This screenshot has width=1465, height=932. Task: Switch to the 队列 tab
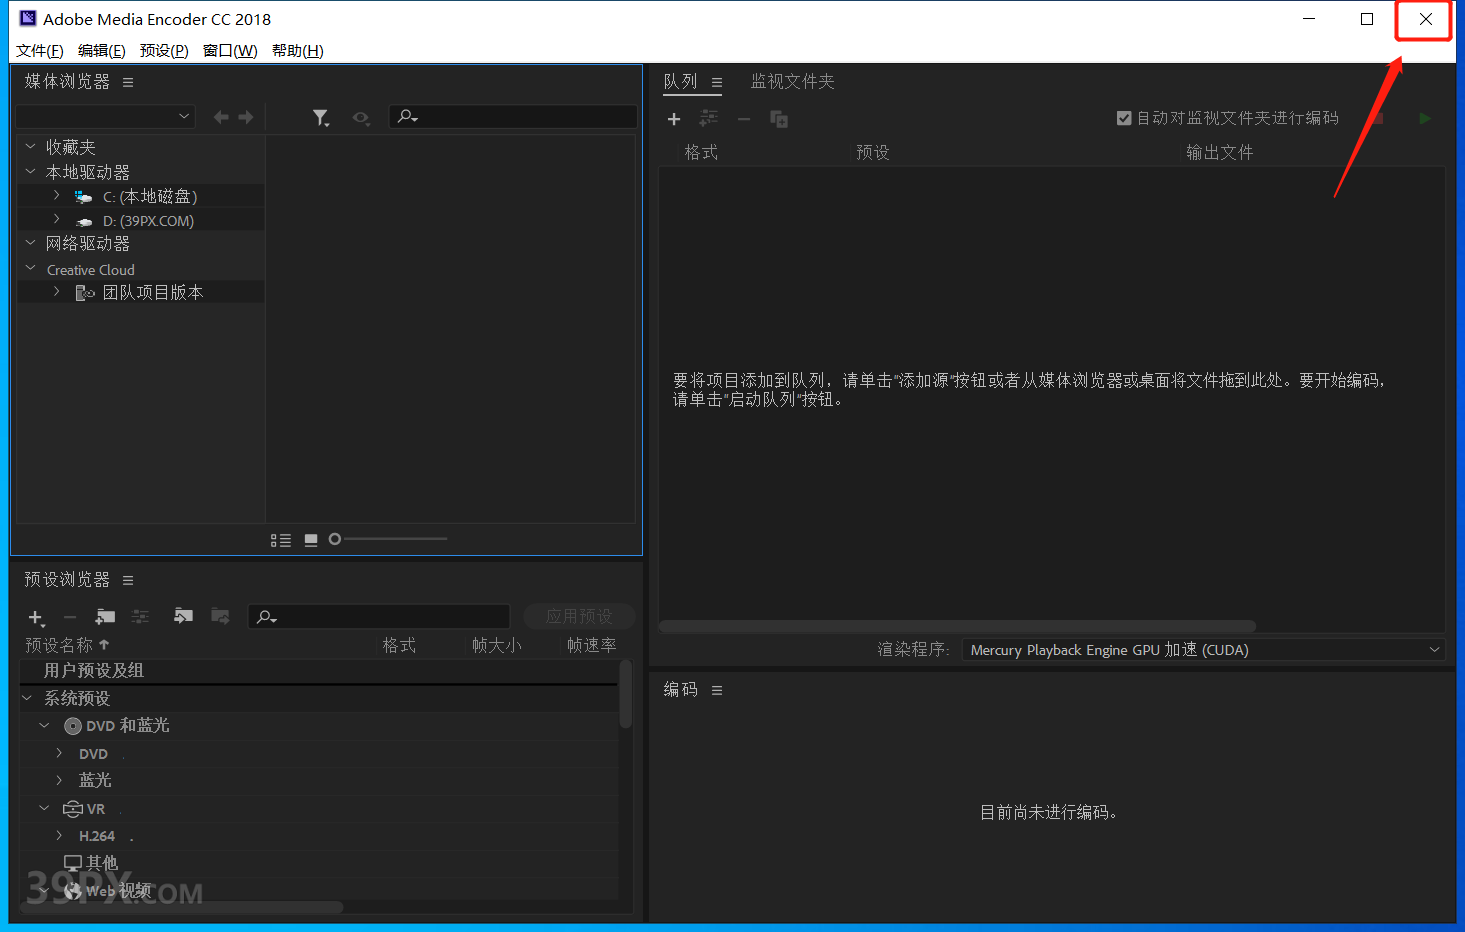[680, 82]
